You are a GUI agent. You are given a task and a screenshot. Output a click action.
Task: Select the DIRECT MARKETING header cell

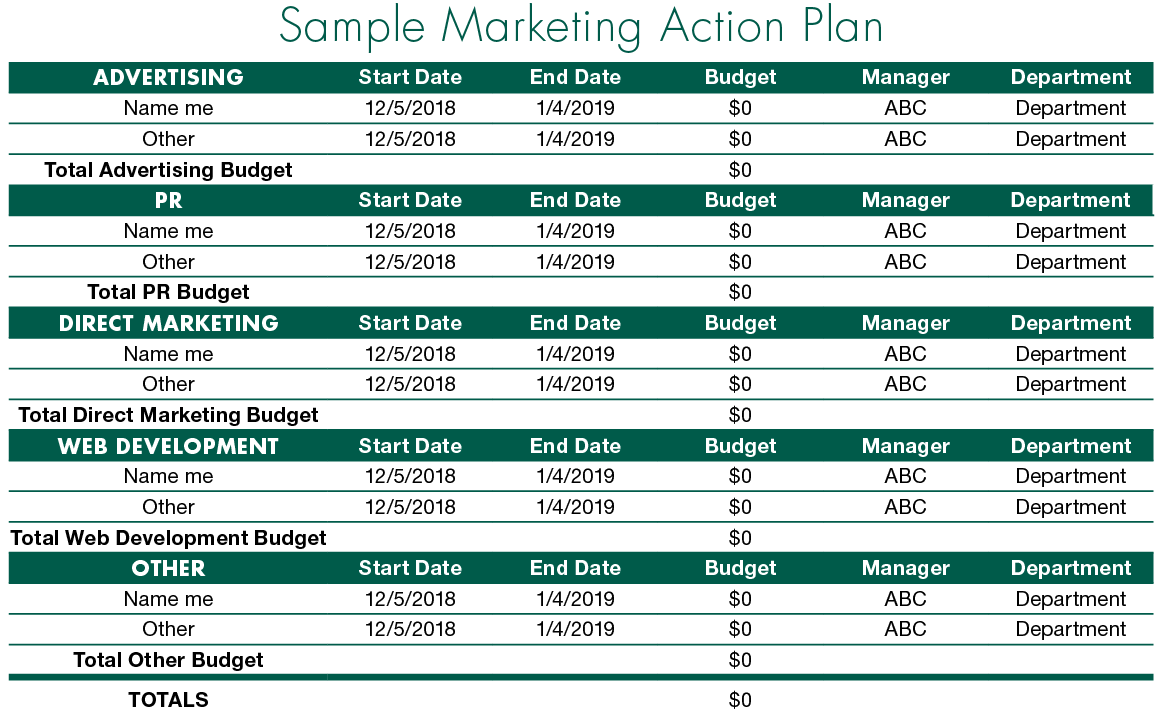pyautogui.click(x=169, y=324)
